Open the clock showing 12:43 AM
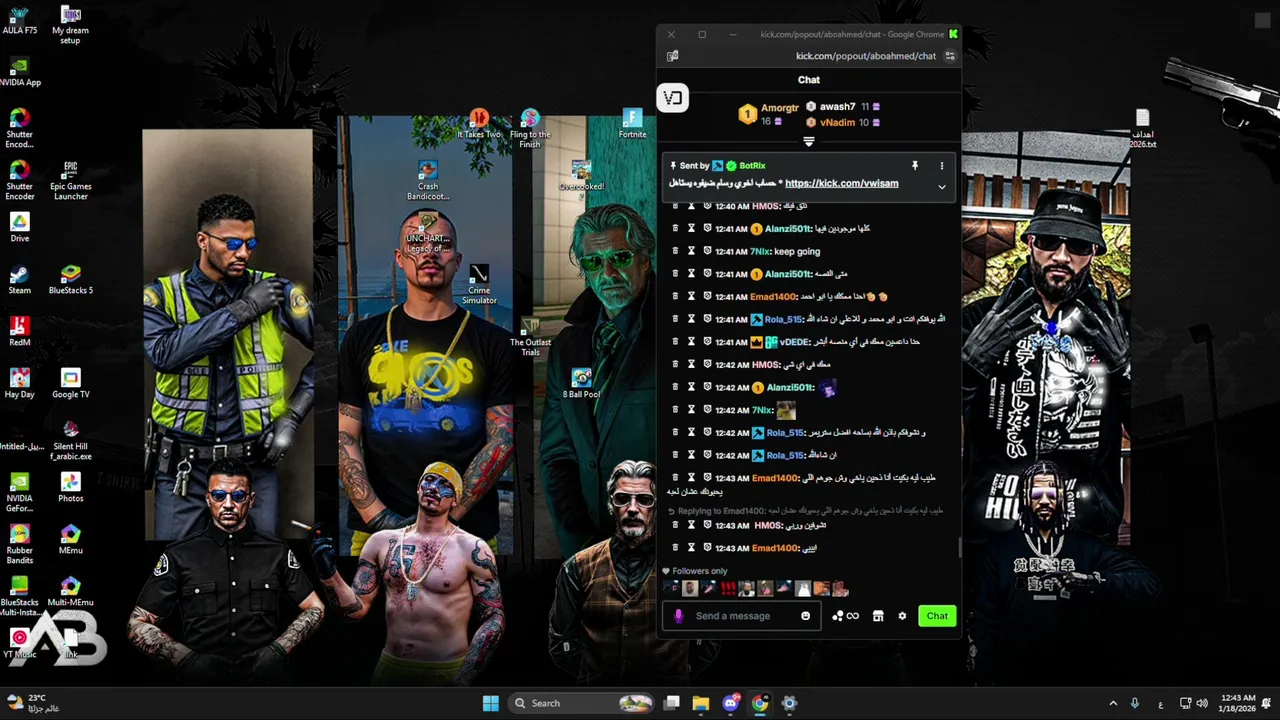1280x720 pixels. click(1238, 703)
